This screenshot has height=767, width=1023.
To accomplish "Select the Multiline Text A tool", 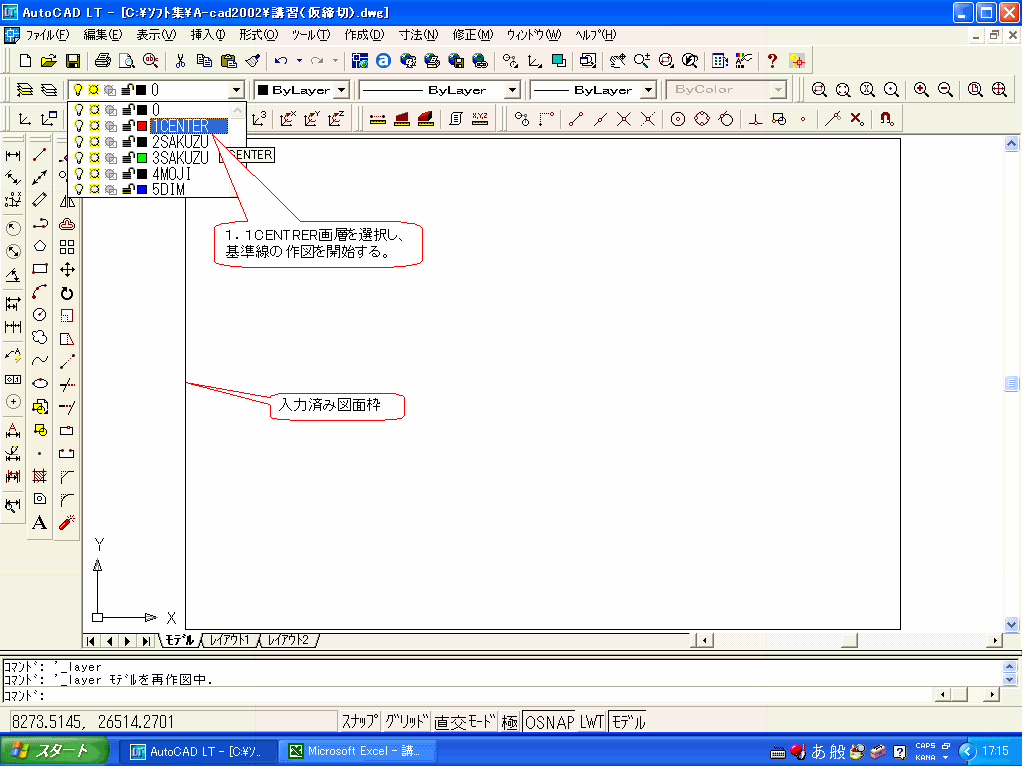I will point(40,522).
